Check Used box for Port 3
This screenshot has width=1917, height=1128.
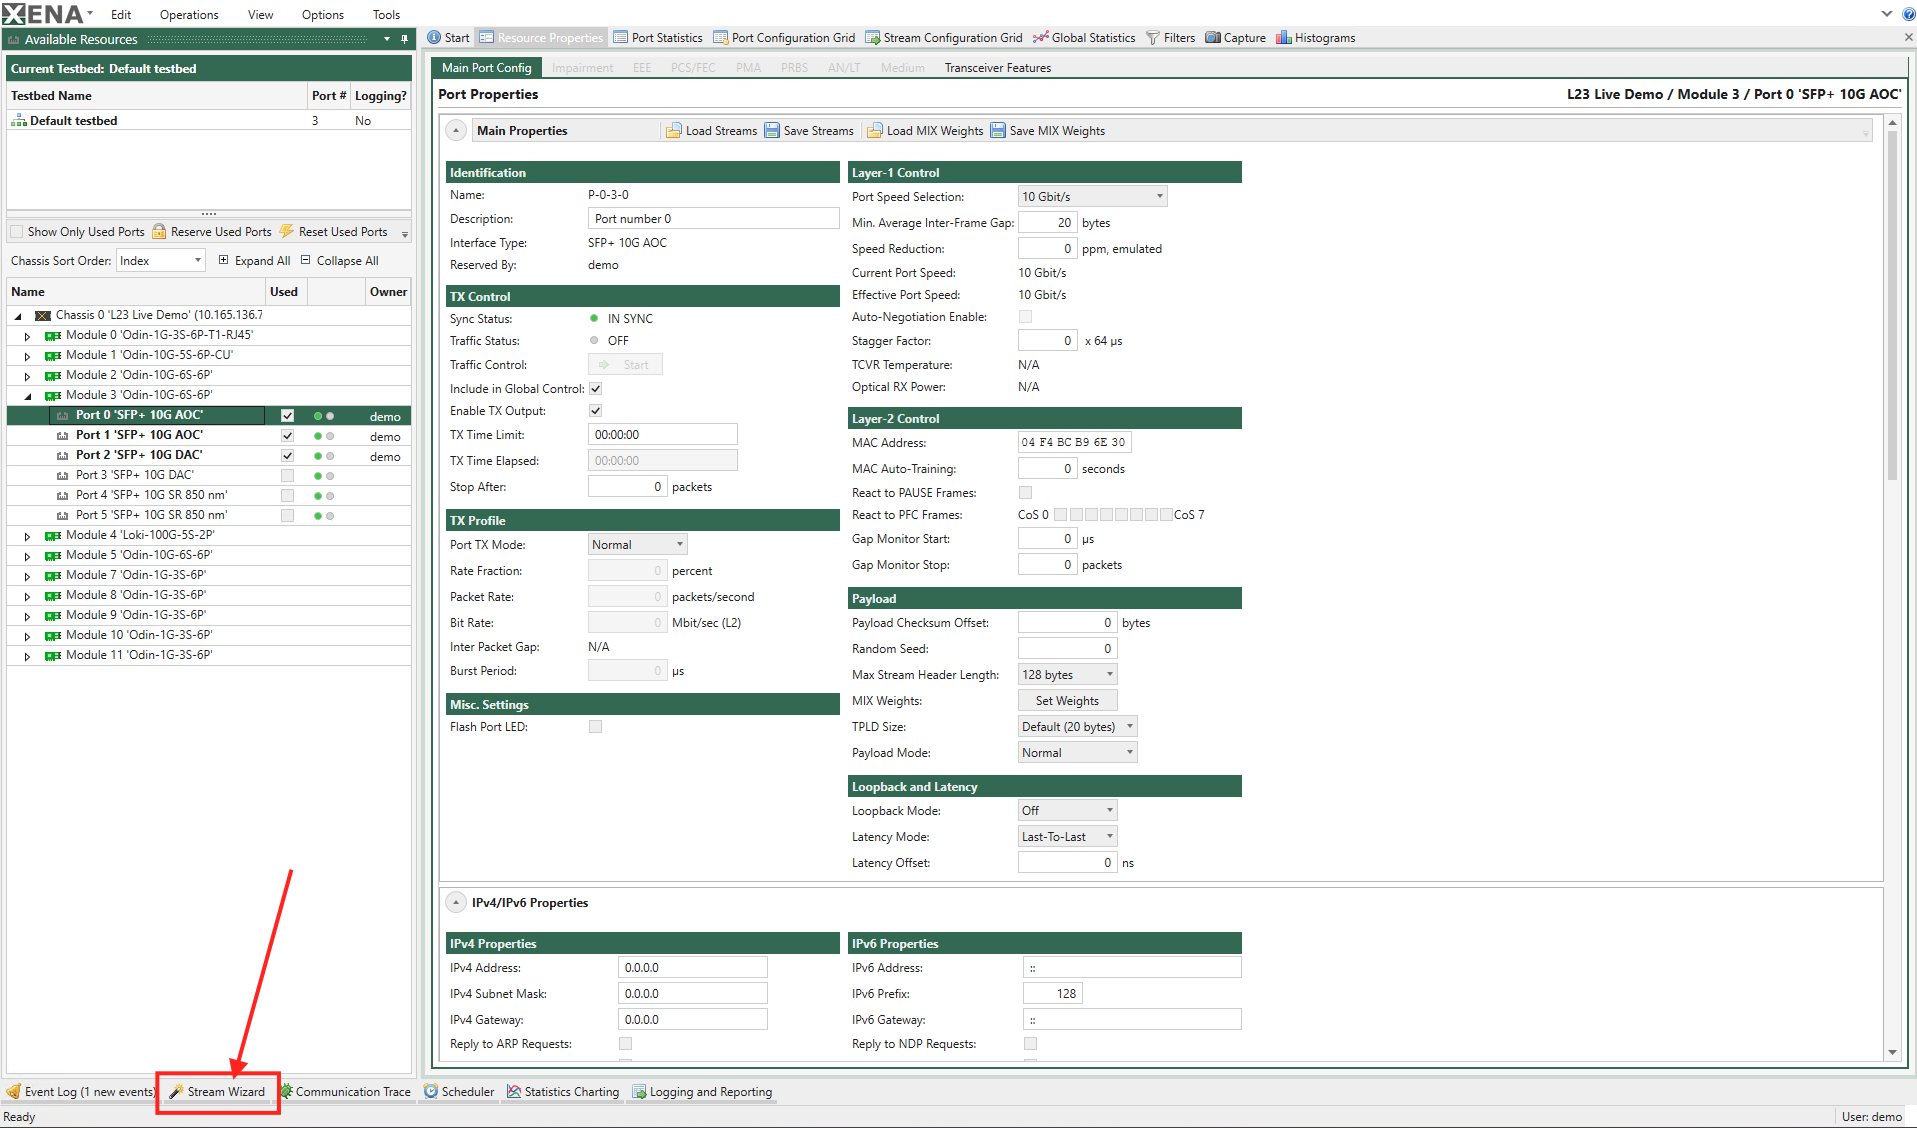(x=287, y=476)
